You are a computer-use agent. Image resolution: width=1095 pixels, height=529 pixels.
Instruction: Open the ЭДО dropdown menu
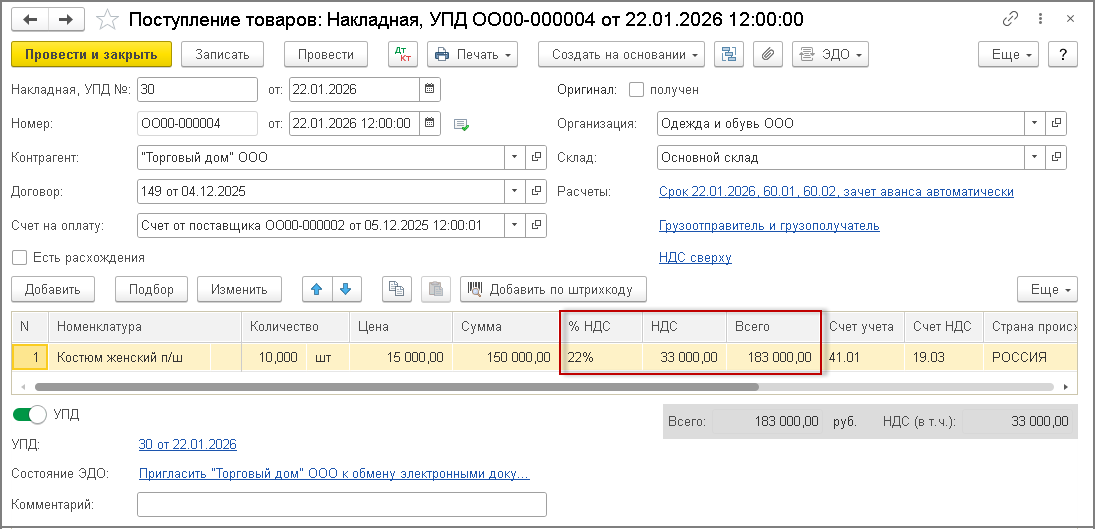pos(830,54)
